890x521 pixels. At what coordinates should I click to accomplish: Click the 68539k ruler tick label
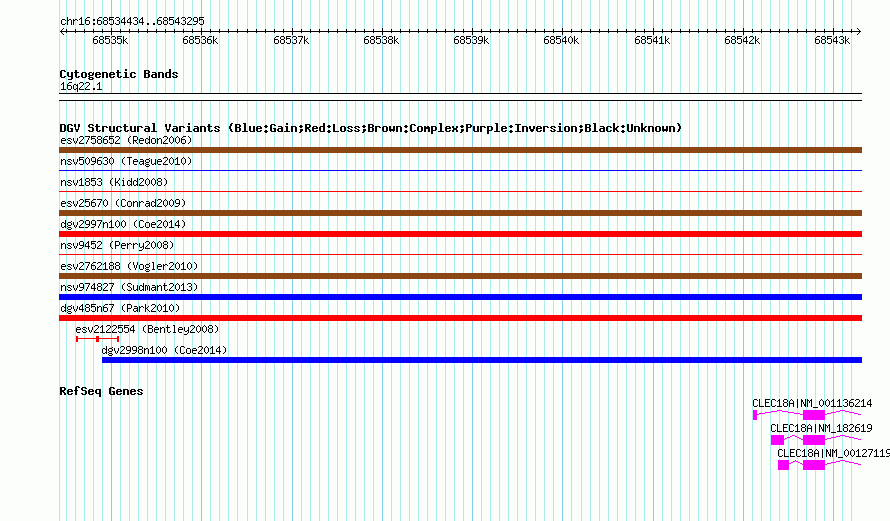[471, 40]
